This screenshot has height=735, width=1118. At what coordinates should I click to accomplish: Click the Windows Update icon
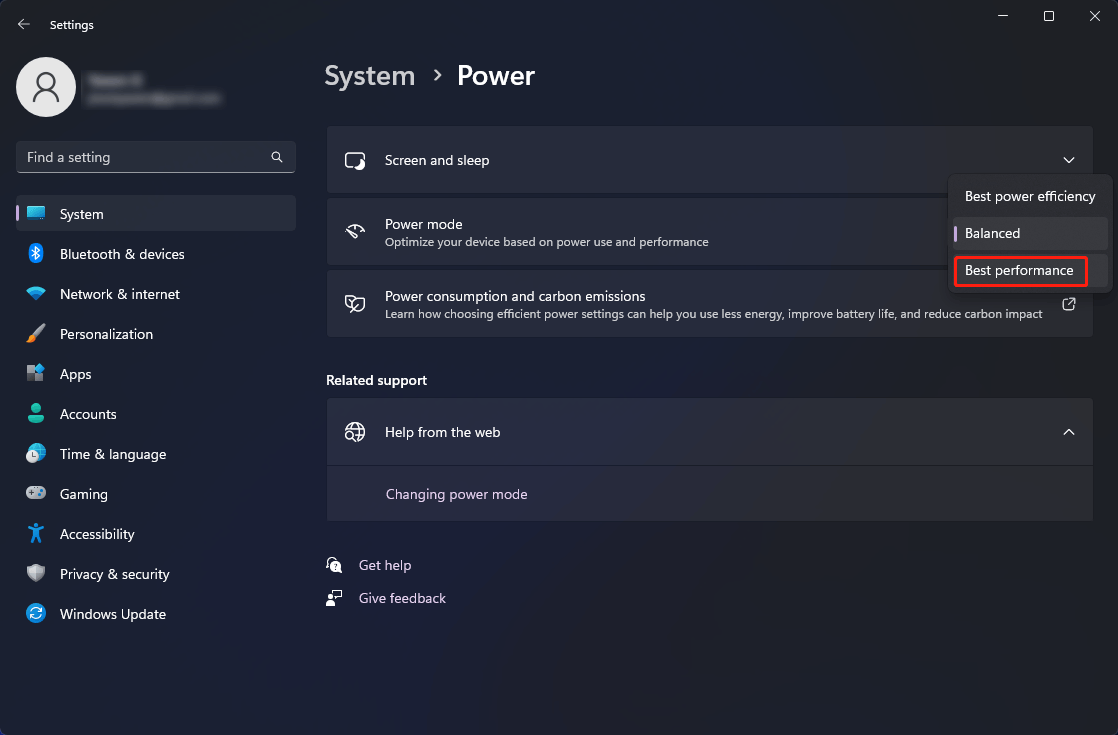tap(36, 614)
